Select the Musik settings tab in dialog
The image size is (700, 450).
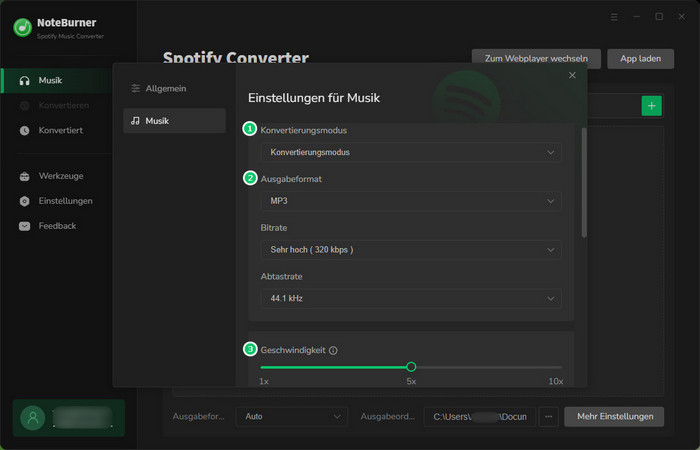[x=174, y=121]
